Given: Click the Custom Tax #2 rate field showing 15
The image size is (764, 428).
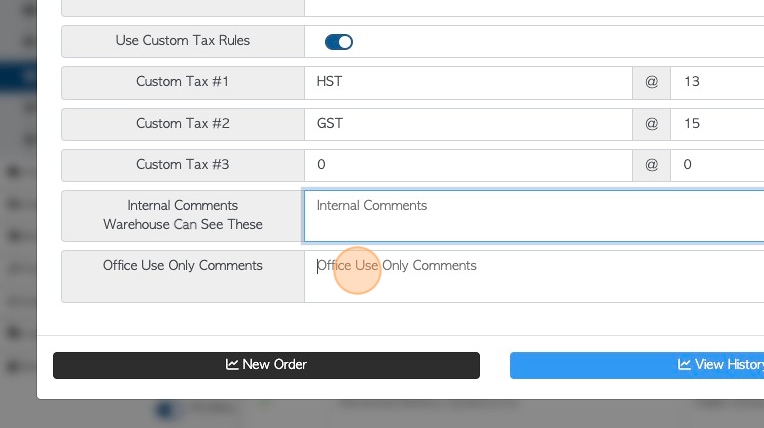Looking at the screenshot, I should tap(717, 124).
